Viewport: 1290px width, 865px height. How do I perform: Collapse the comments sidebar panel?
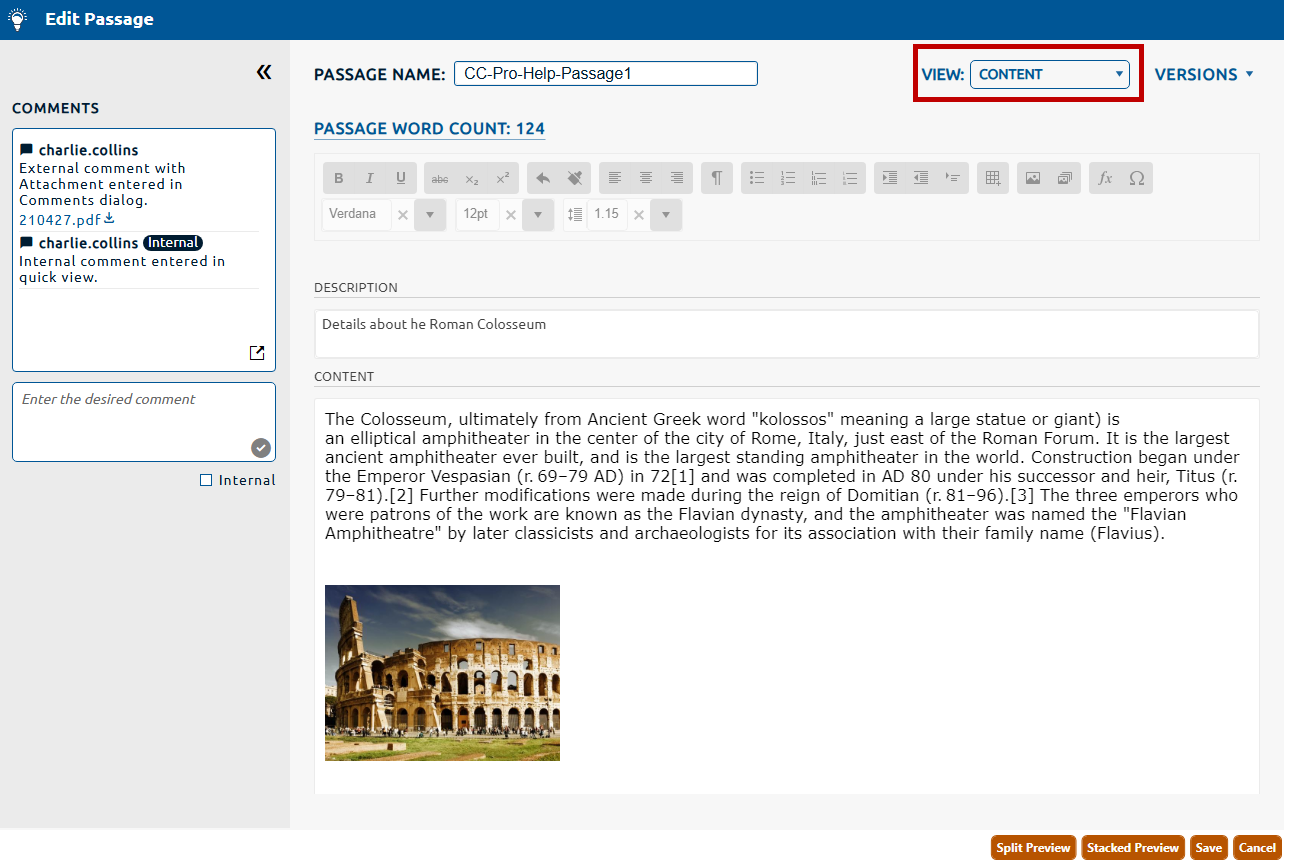pyautogui.click(x=264, y=72)
